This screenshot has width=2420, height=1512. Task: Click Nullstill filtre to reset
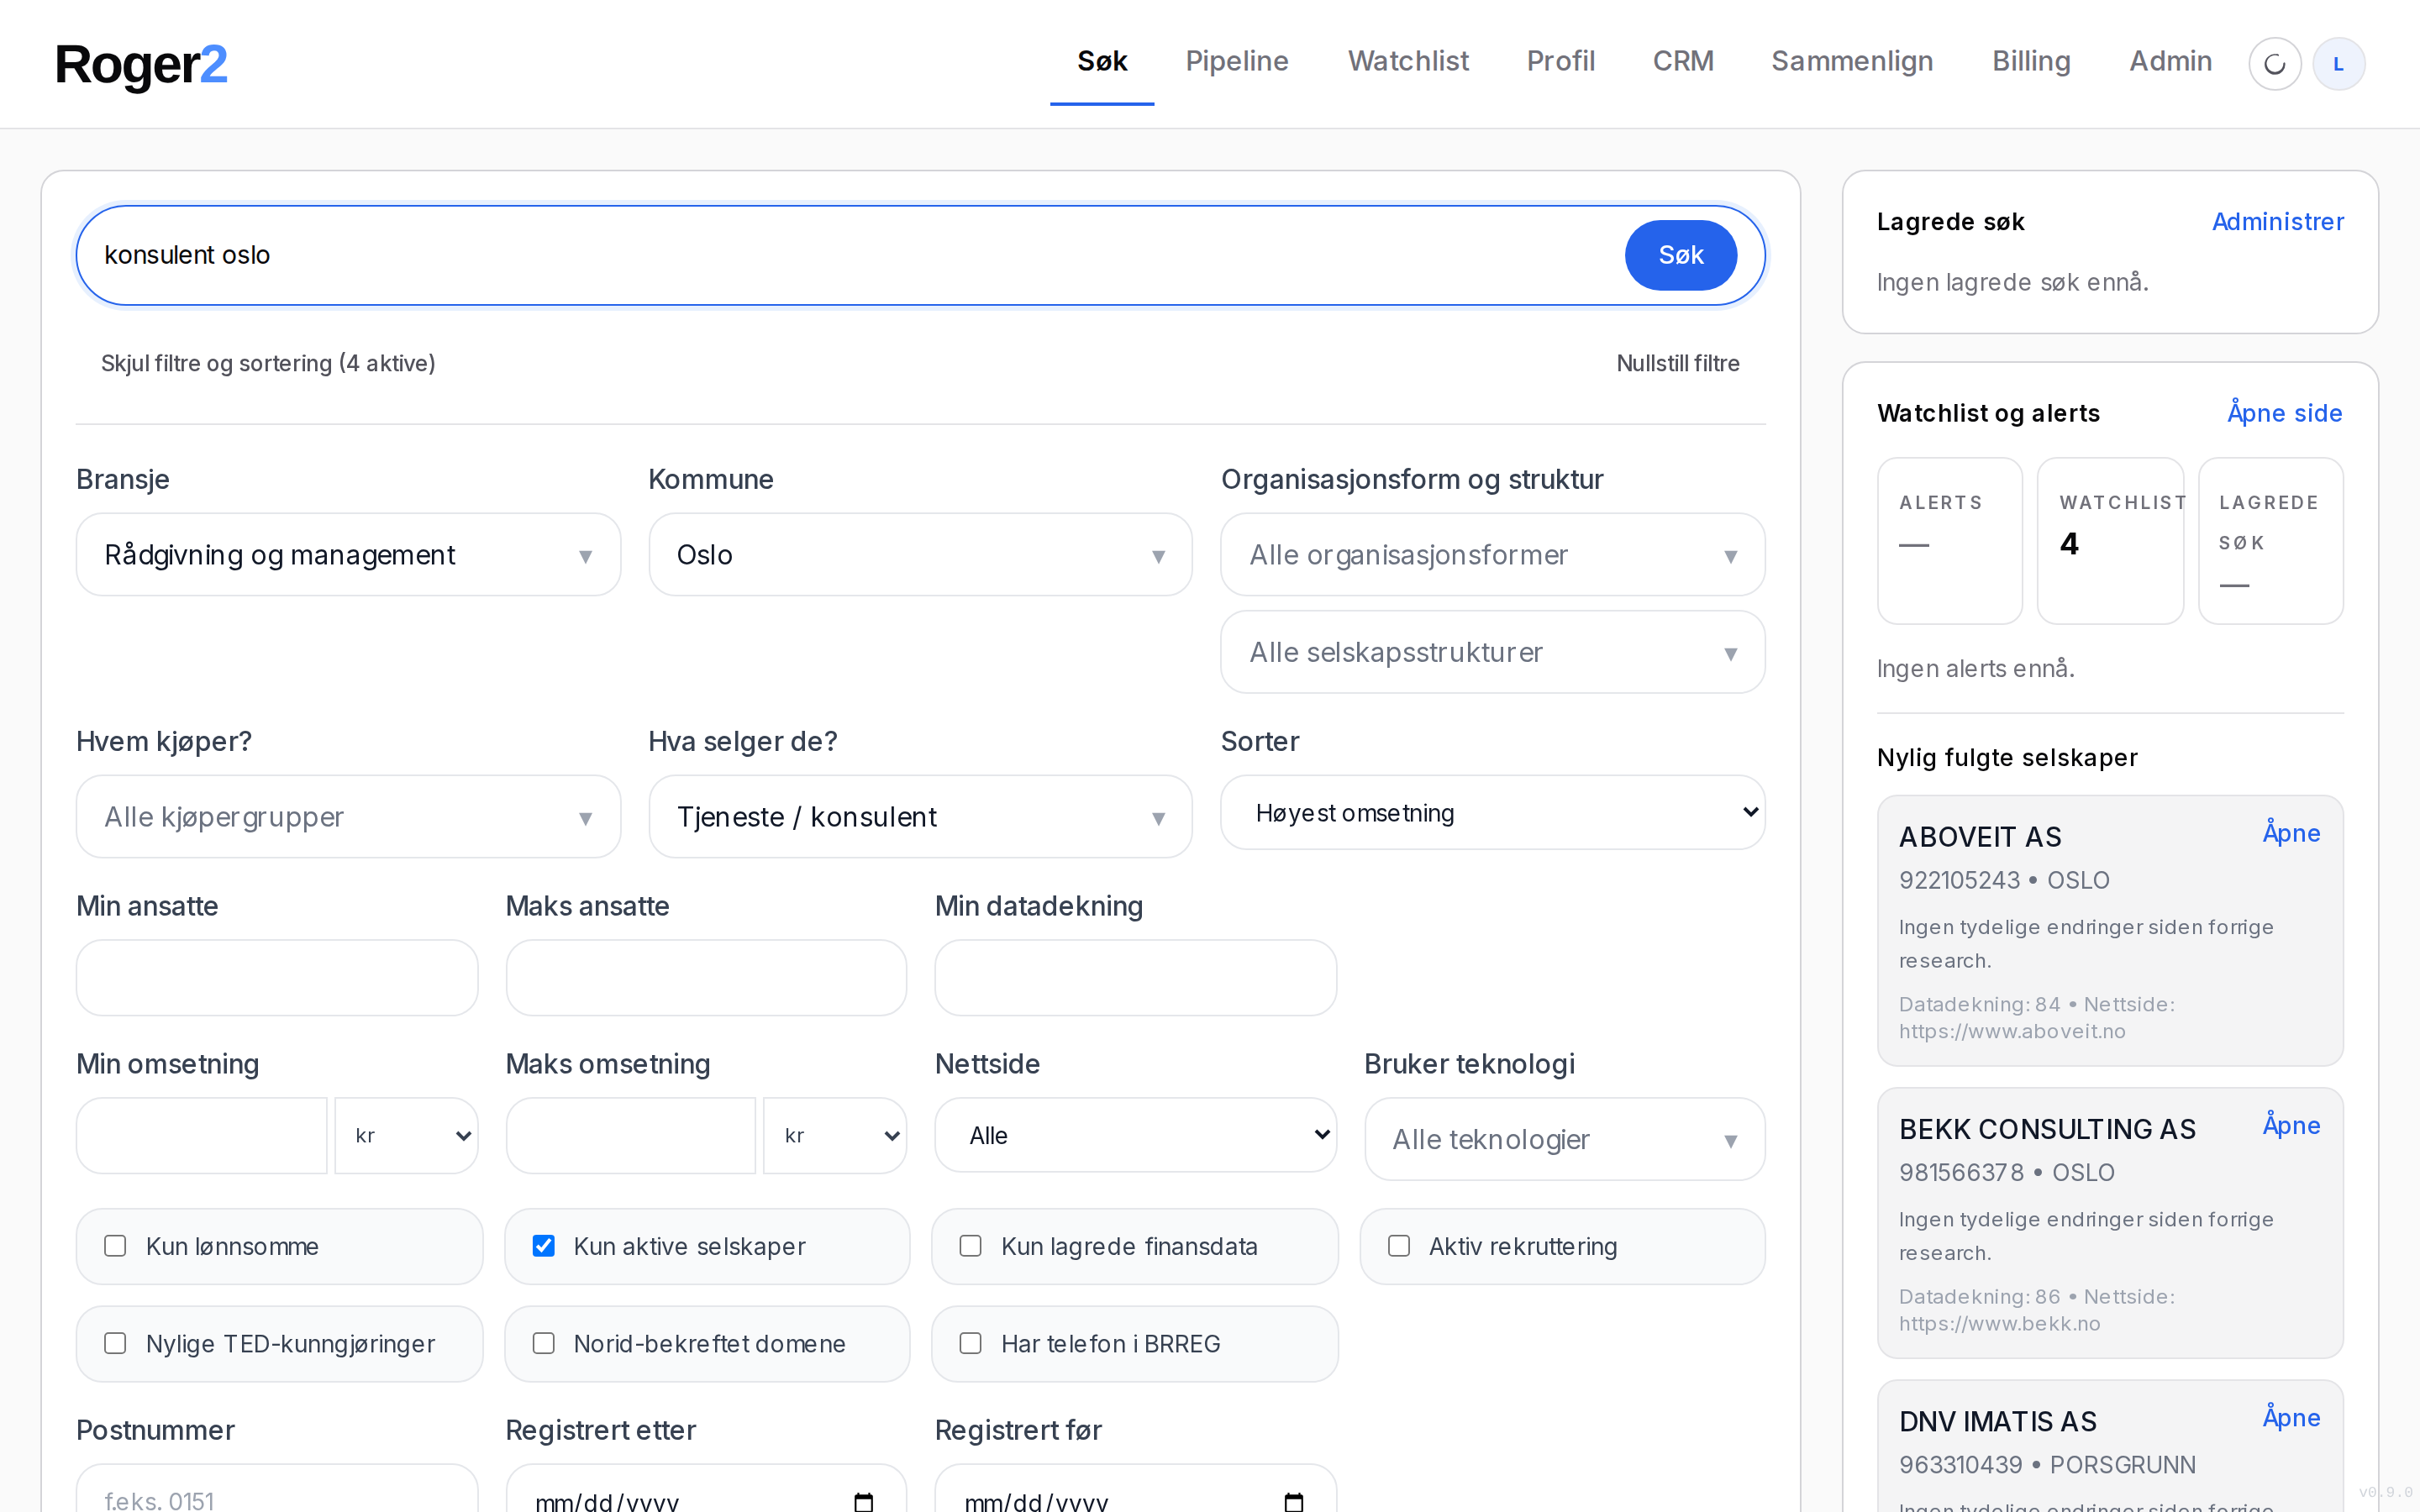pyautogui.click(x=1677, y=363)
